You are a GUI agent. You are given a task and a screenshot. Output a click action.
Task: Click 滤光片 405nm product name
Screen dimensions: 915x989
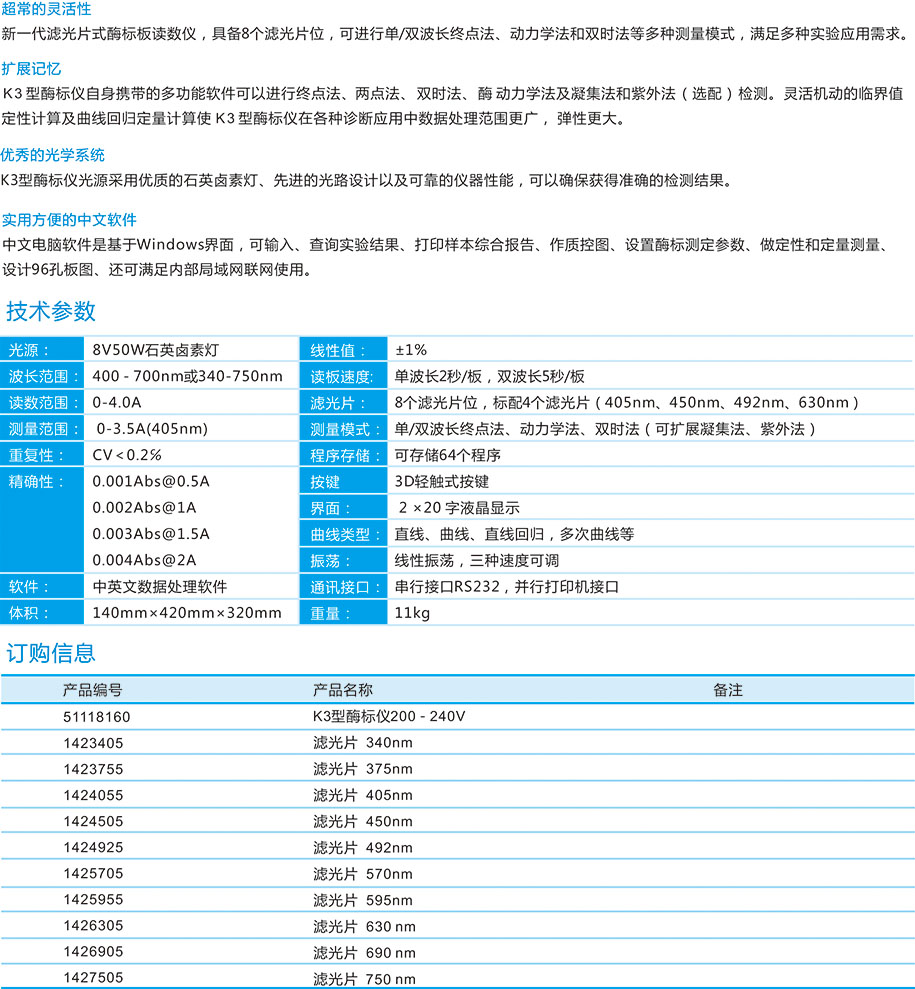(363, 795)
